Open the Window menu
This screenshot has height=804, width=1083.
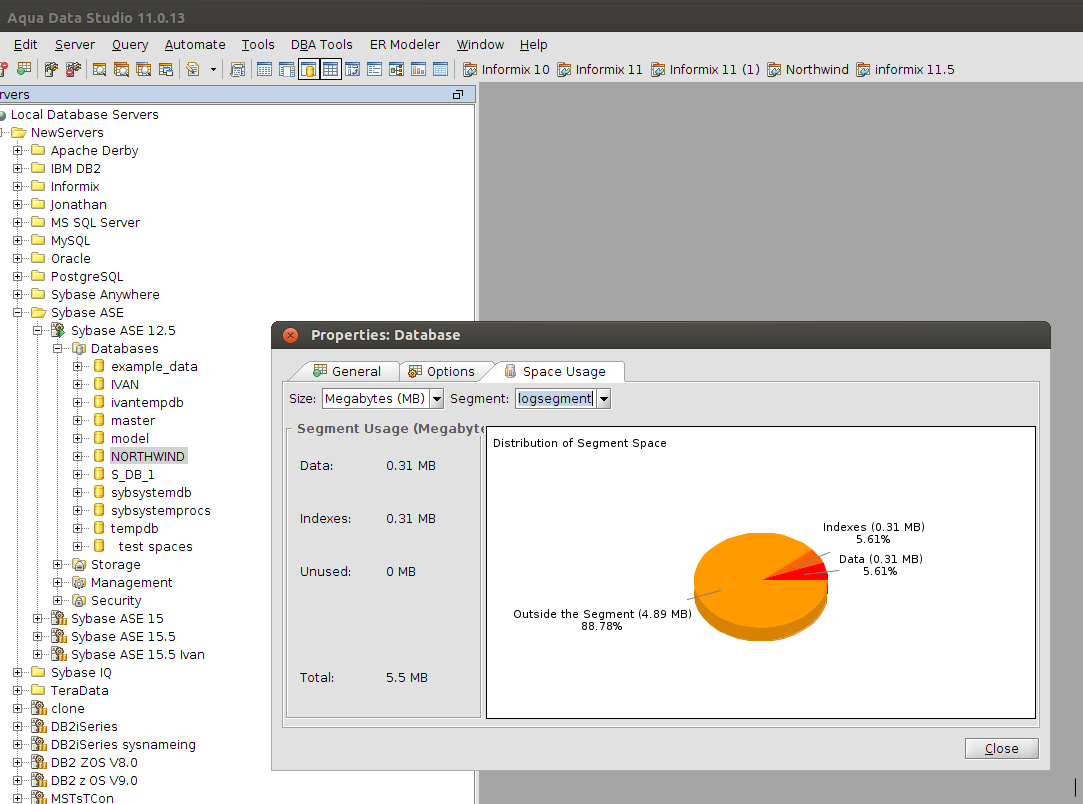pyautogui.click(x=480, y=44)
